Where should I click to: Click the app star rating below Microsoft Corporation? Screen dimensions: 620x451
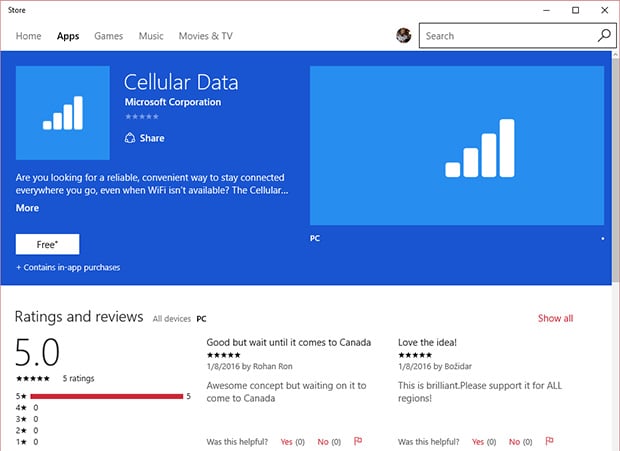(141, 117)
